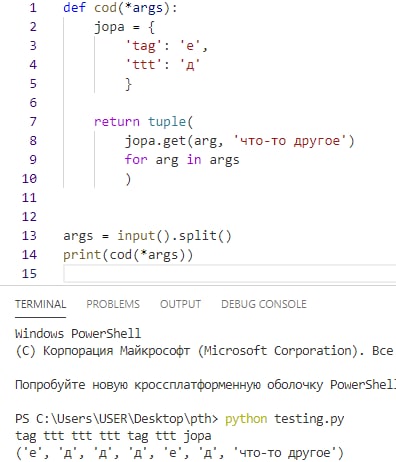This screenshot has height=462, width=396.
Task: Click the closing brace on line 5
Action: tap(128, 84)
